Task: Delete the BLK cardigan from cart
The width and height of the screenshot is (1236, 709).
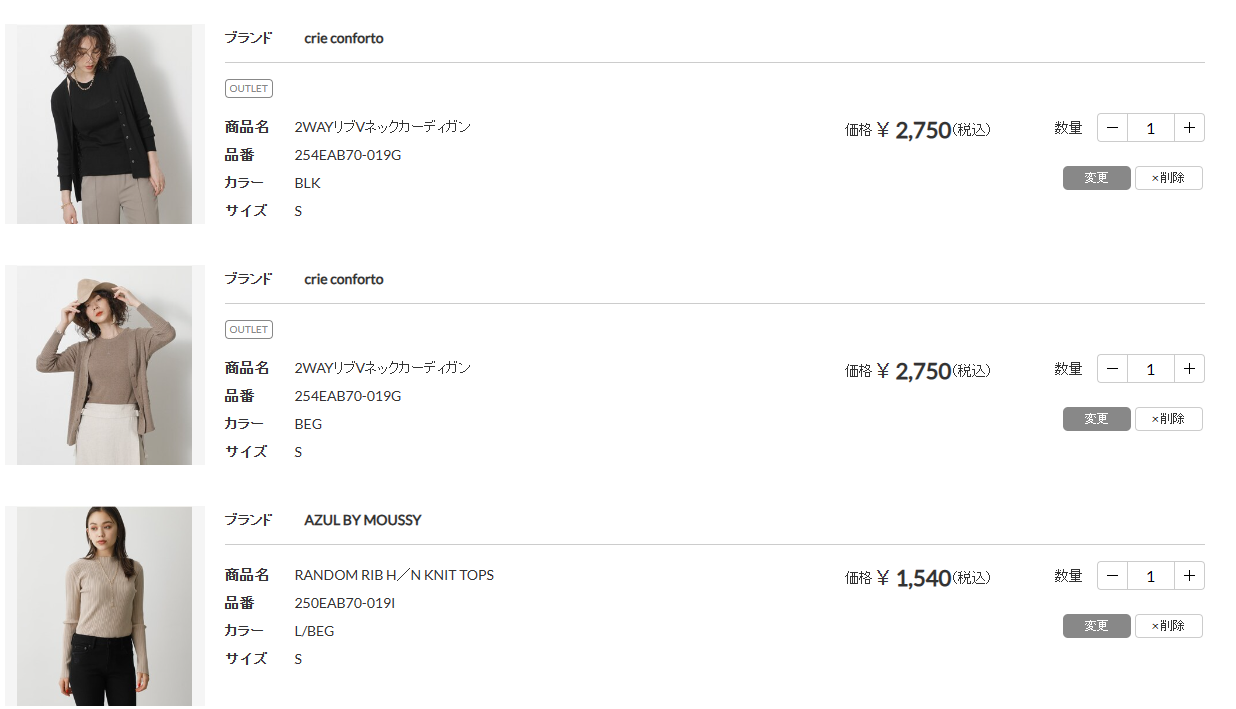Action: coord(1168,178)
